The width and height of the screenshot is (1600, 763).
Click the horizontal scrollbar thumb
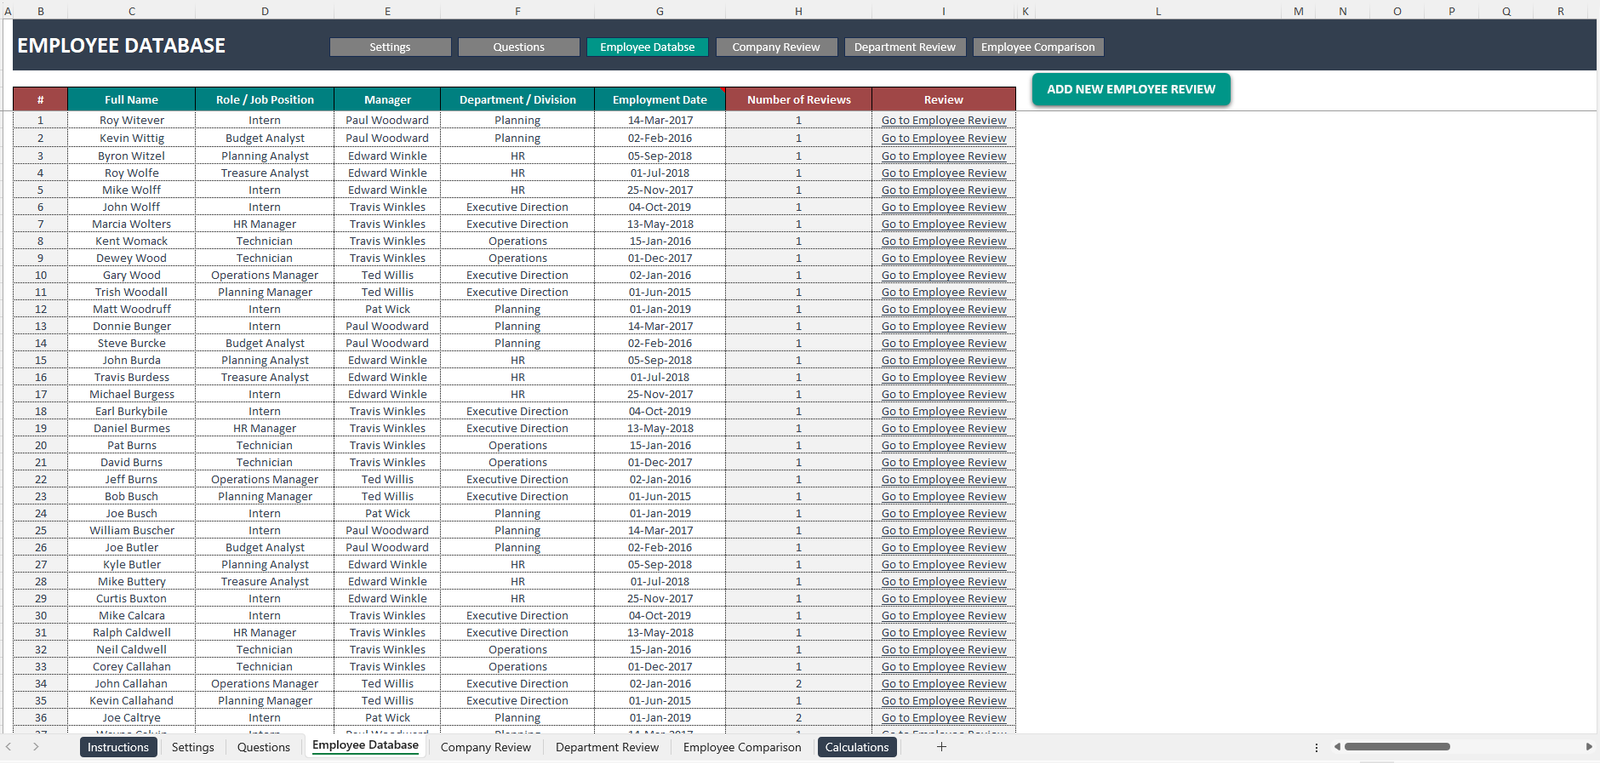tap(1397, 747)
